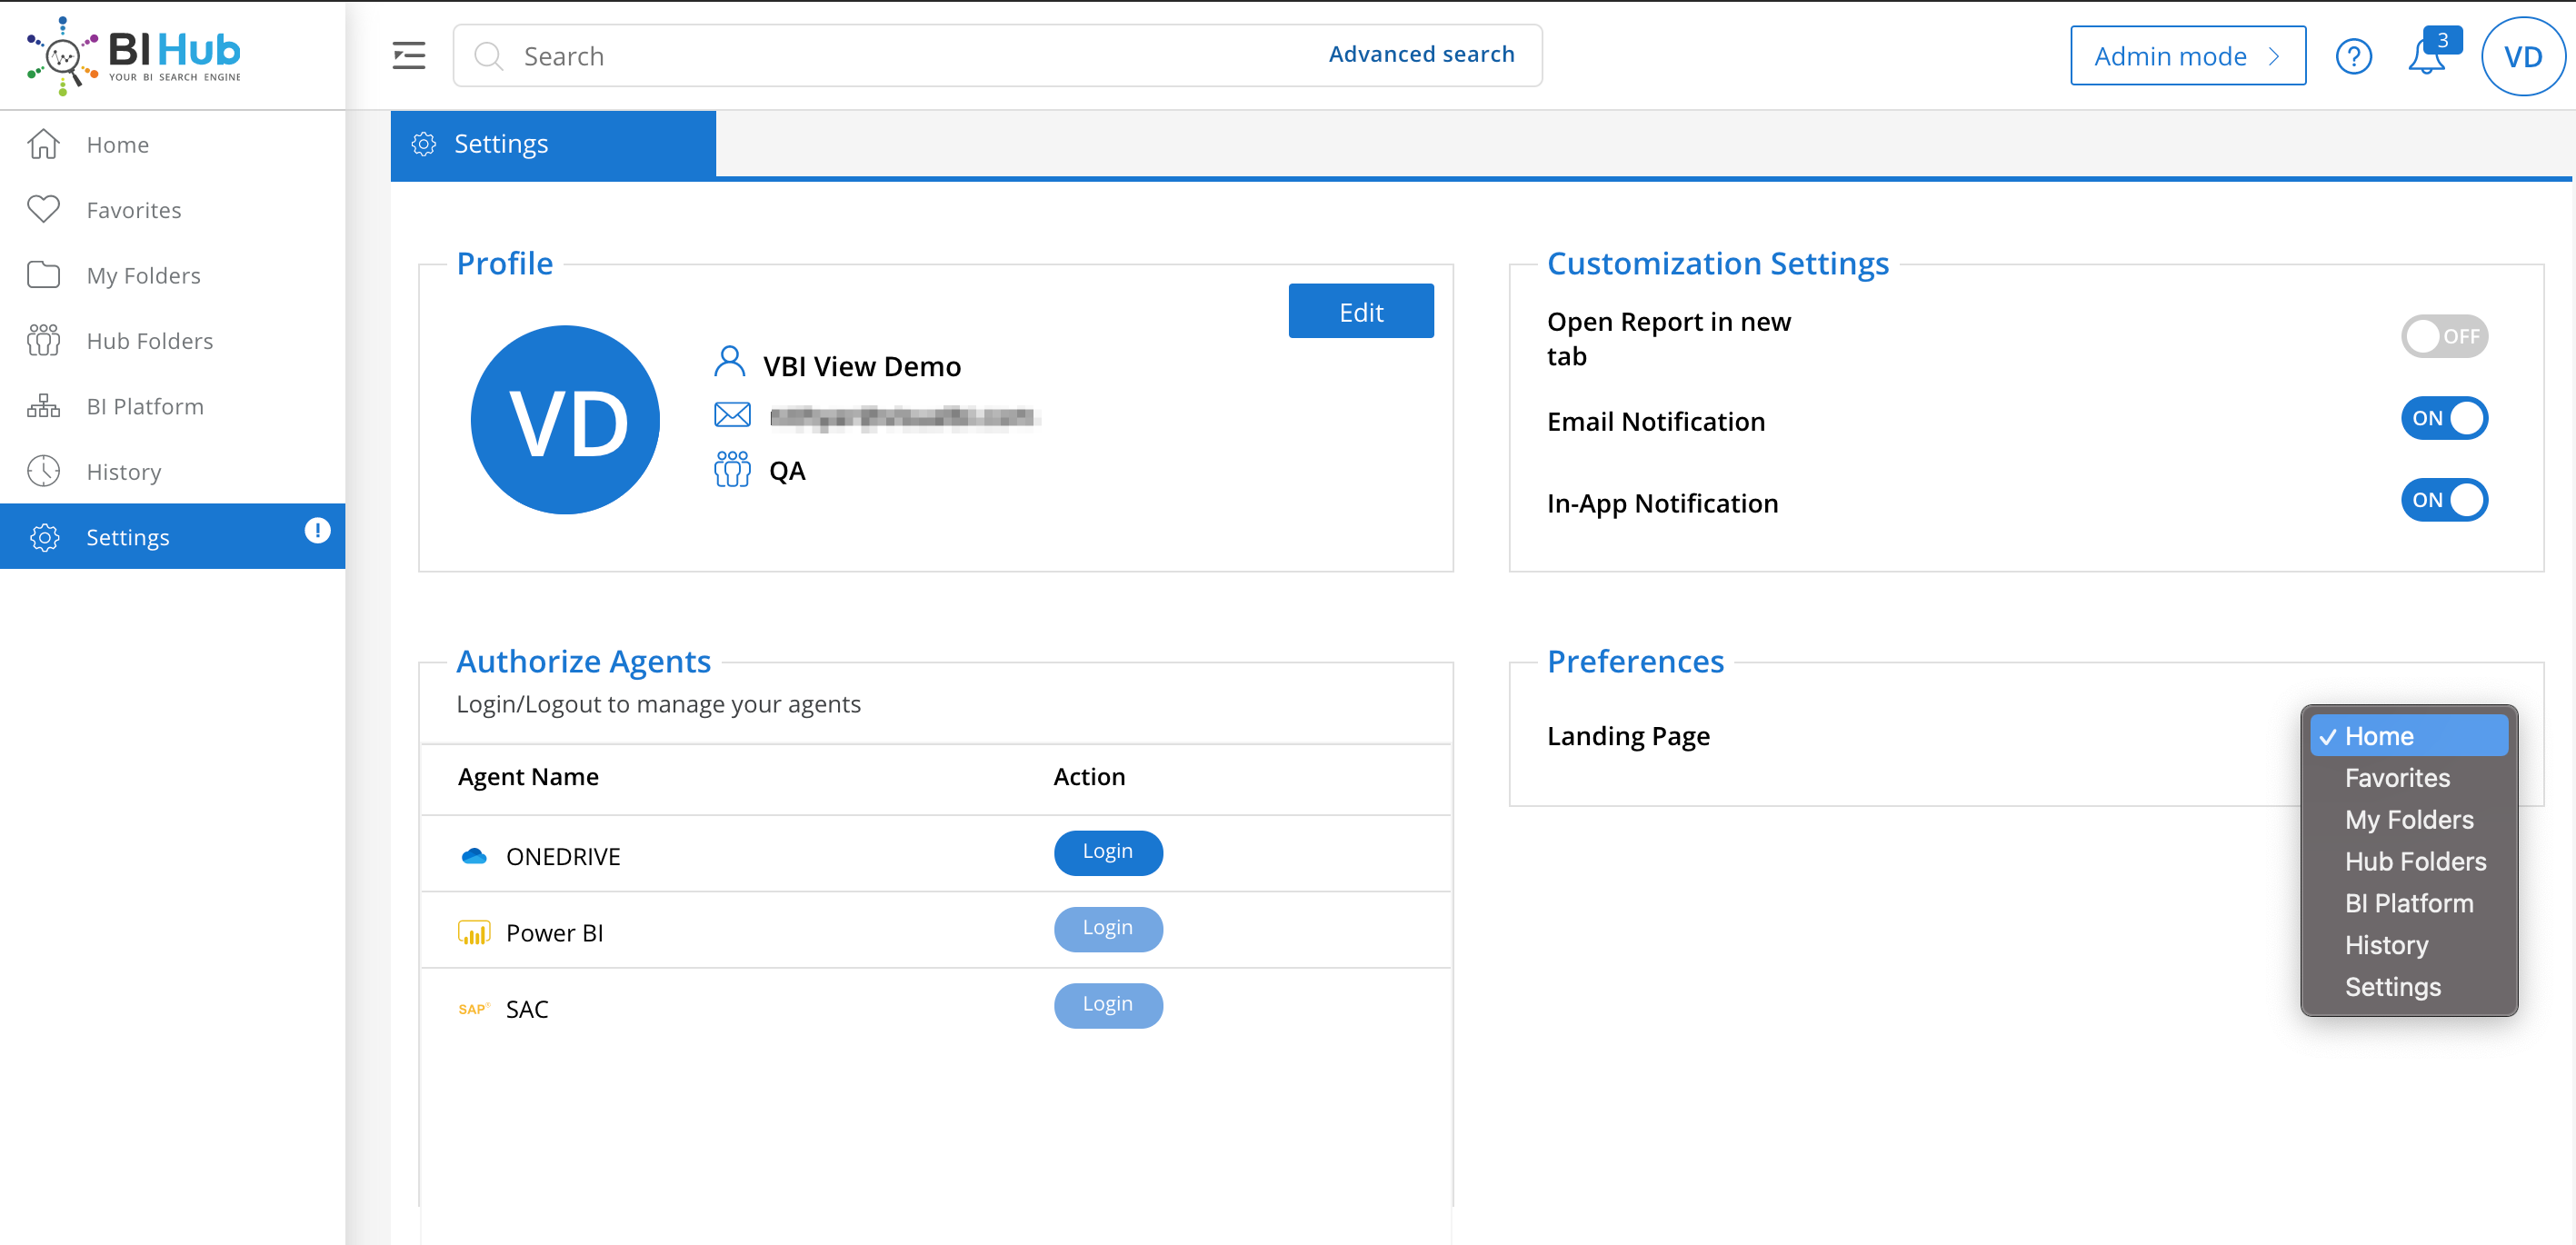Click the Advanced search link
The image size is (2576, 1245).
(x=1421, y=55)
